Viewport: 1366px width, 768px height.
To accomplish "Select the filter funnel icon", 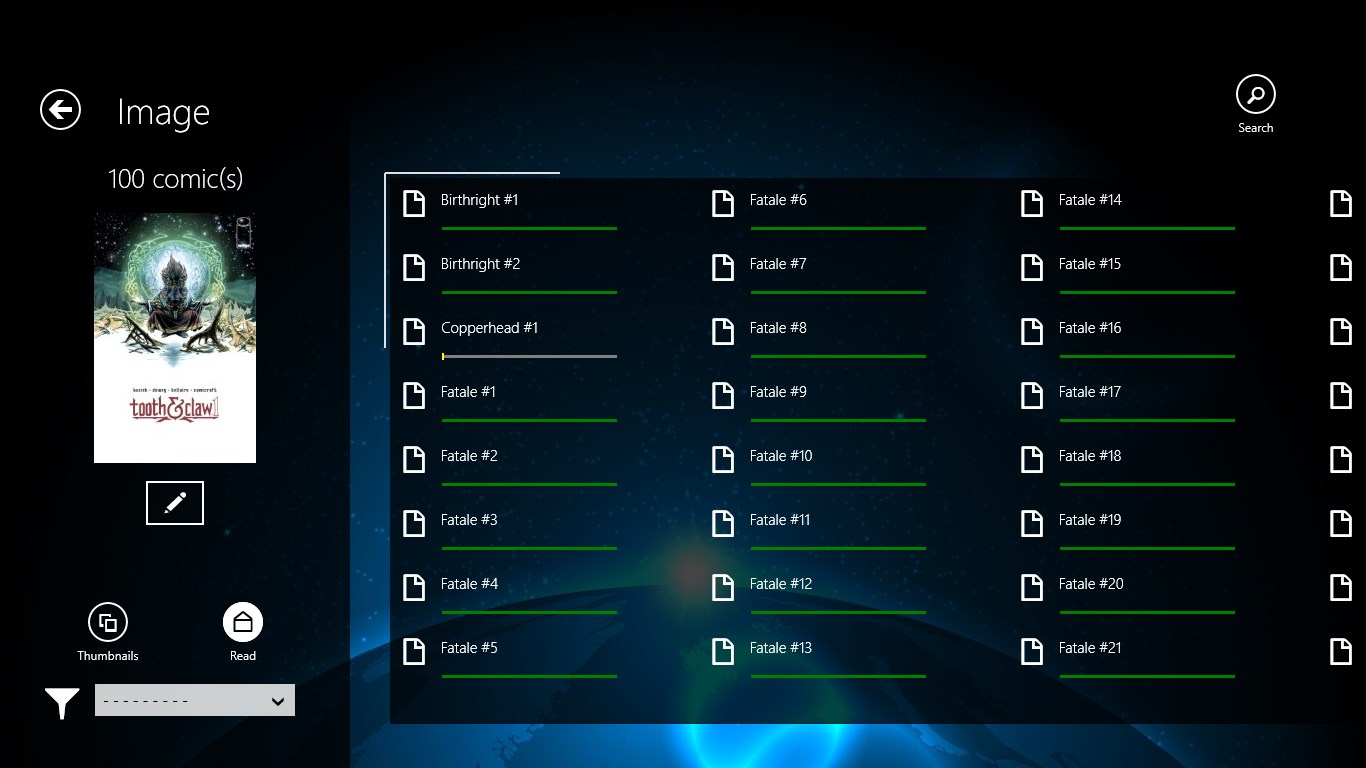I will click(60, 702).
